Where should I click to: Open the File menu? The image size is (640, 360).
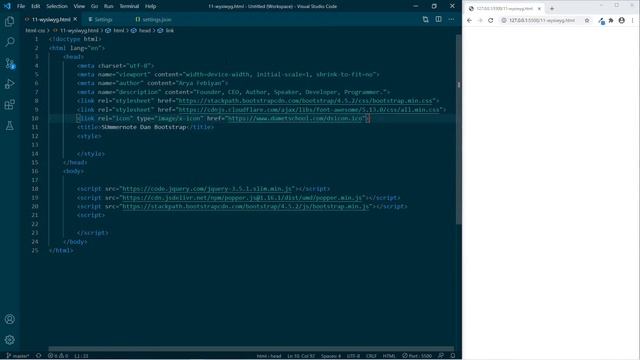[21, 6]
